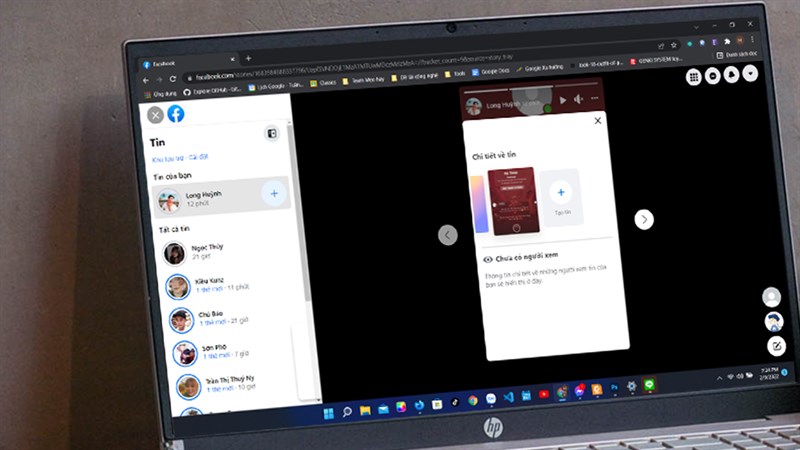Open the Facebook menu grid icon
The width and height of the screenshot is (800, 450).
coord(693,77)
